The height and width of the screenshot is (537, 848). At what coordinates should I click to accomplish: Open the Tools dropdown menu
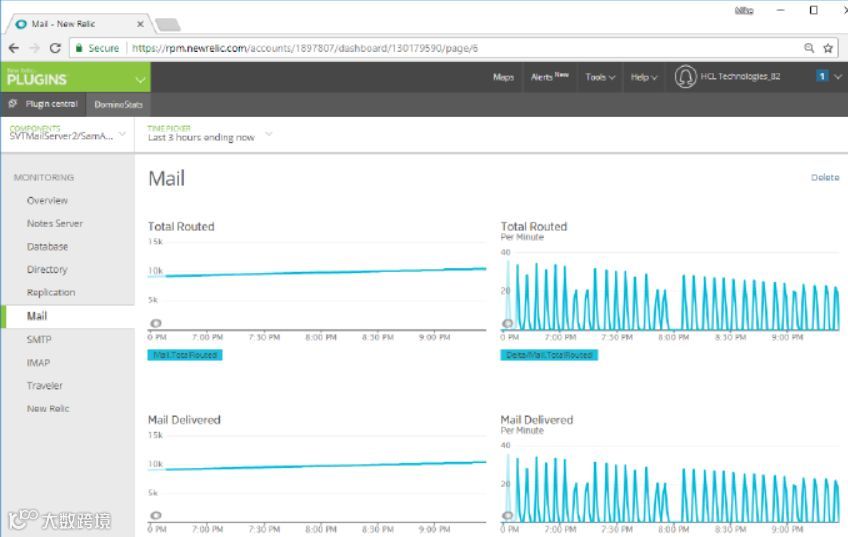[600, 77]
